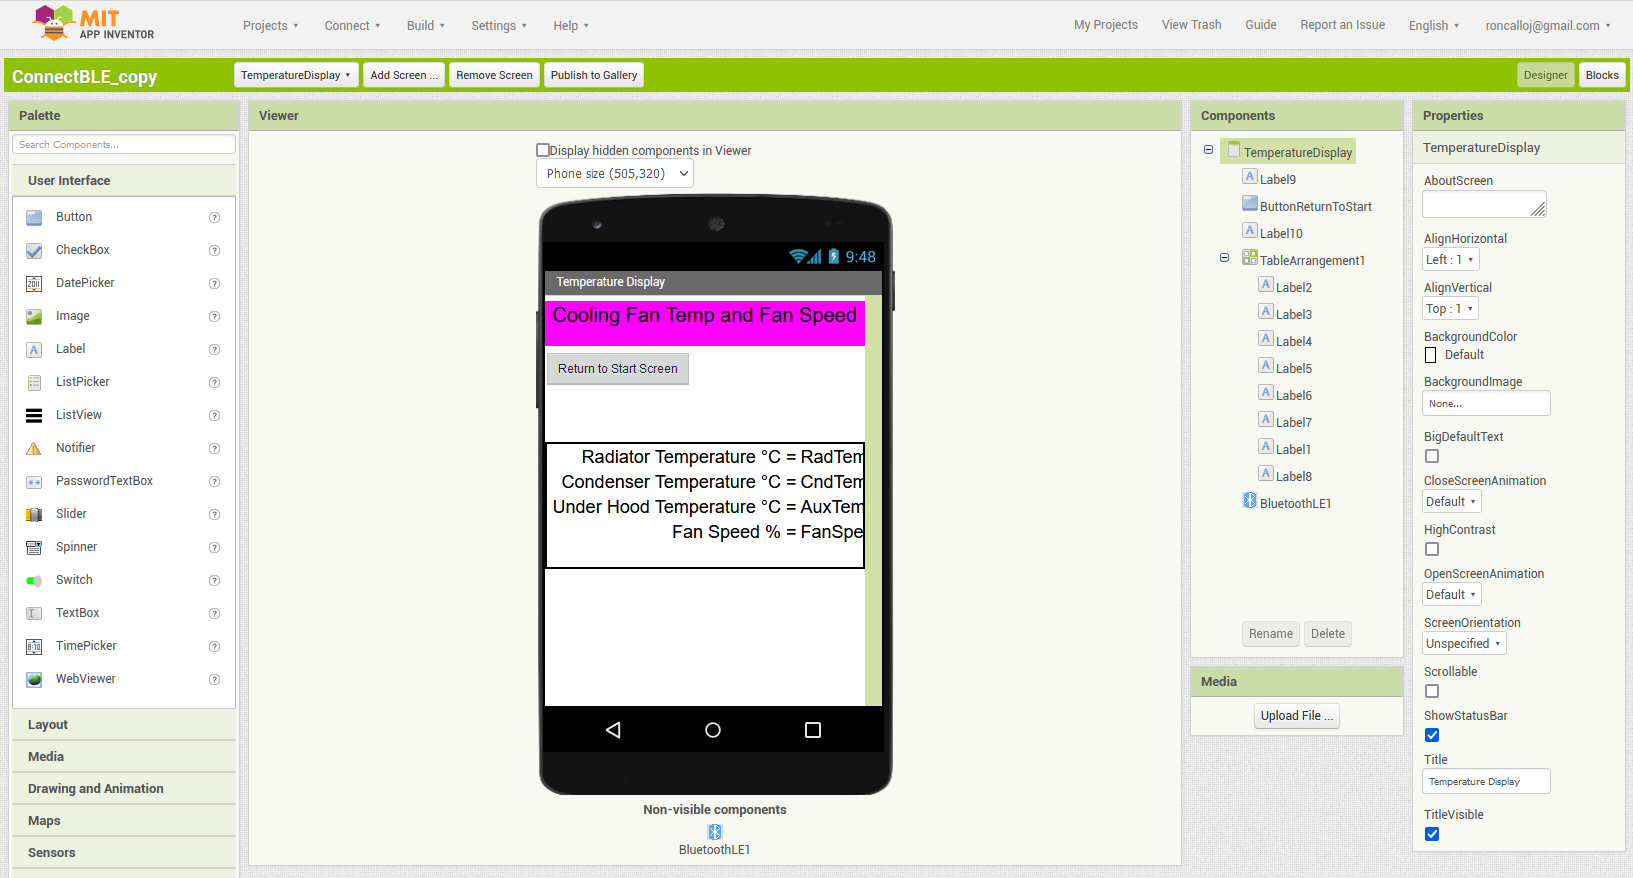Uncheck the ShowStatusBar checkbox
The width and height of the screenshot is (1633, 878).
click(x=1432, y=735)
